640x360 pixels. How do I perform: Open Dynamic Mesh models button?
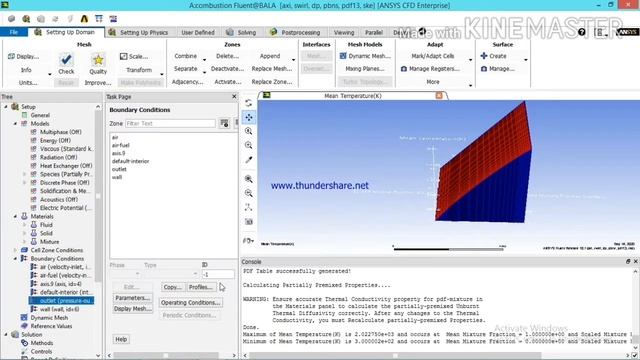[365, 56]
